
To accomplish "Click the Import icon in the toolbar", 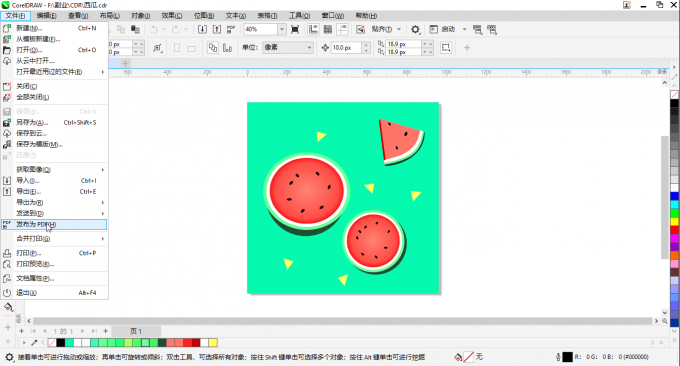I will 202,29.
